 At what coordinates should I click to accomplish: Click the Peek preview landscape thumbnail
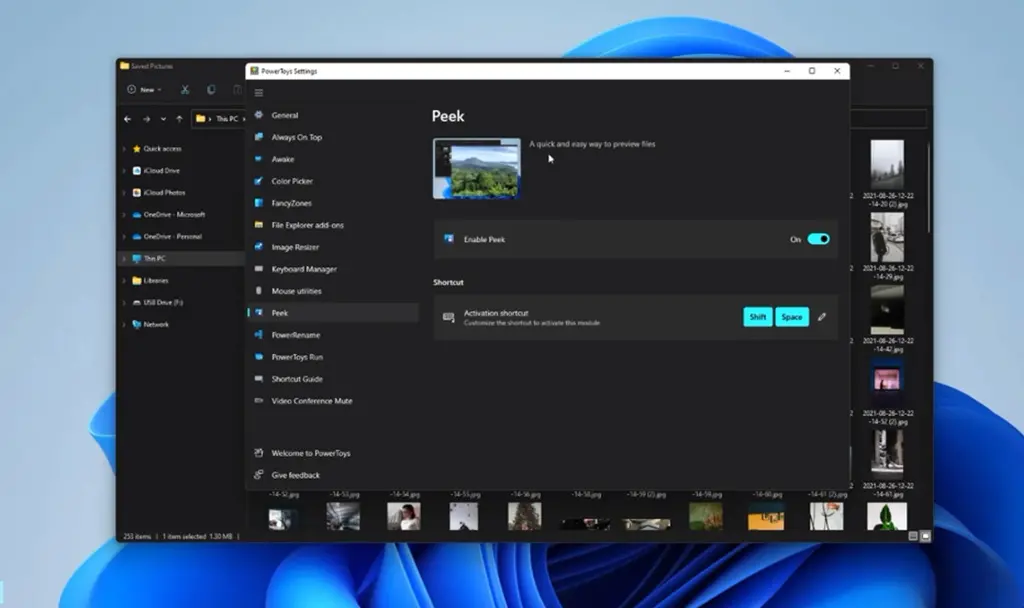476,168
